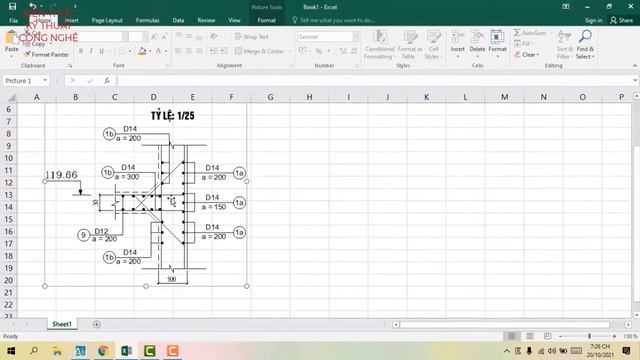Toggle Wrap Text
This screenshot has width=640, height=360.
(x=251, y=37)
